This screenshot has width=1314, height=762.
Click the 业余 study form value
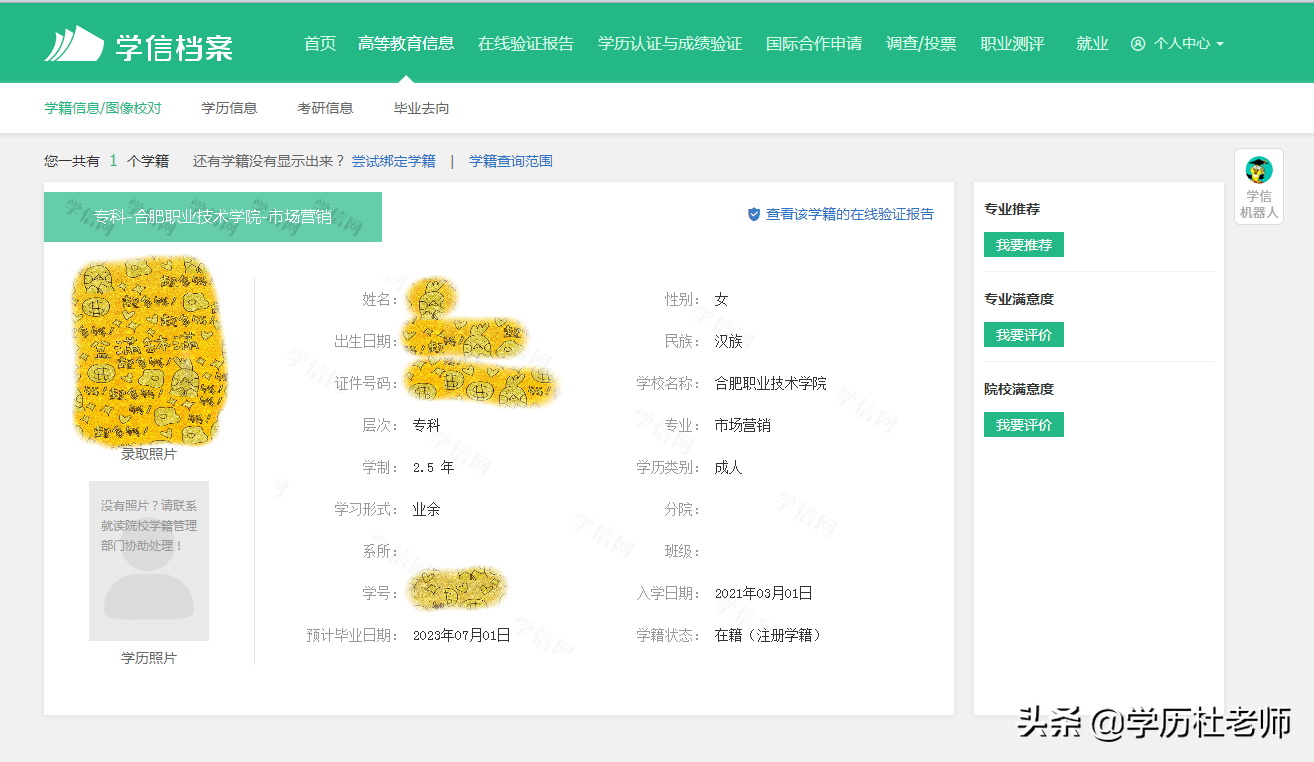(x=427, y=509)
